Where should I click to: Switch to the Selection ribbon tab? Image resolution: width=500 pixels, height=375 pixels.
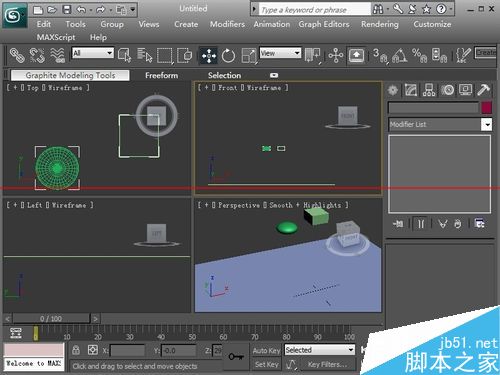tap(224, 75)
